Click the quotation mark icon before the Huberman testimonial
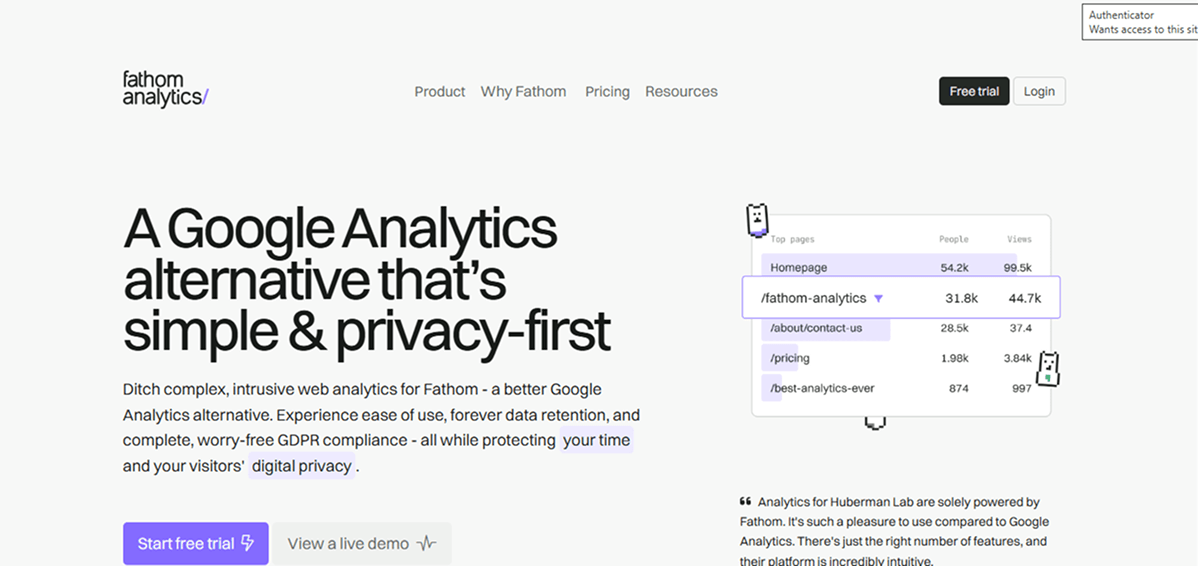Image resolution: width=1198 pixels, height=566 pixels. 745,502
